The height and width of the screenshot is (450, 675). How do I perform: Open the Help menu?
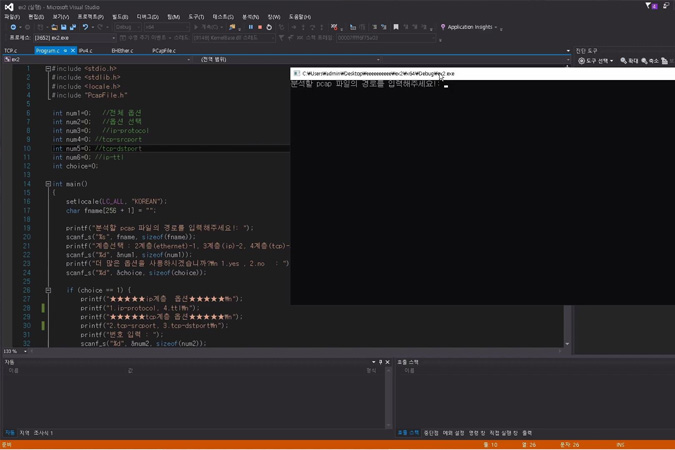pos(300,17)
